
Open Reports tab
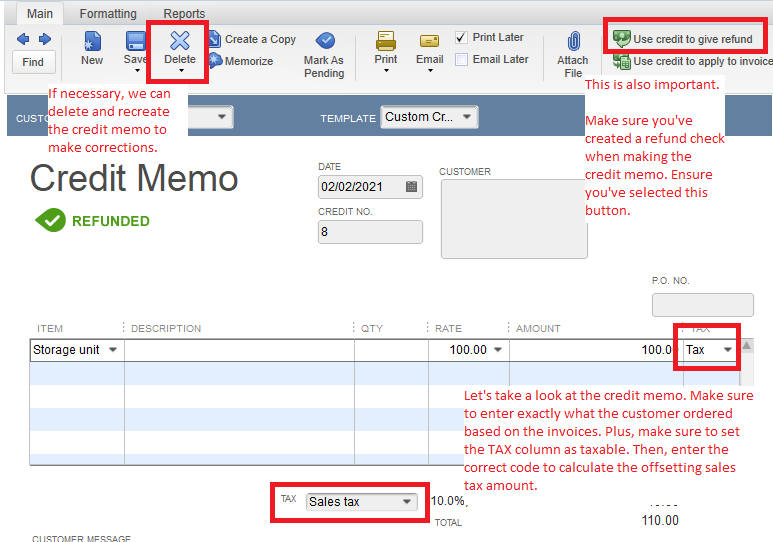click(x=184, y=13)
